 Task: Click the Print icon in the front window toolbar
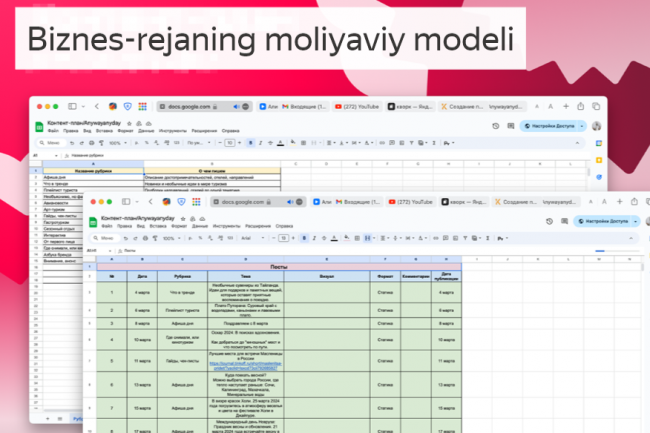146,238
